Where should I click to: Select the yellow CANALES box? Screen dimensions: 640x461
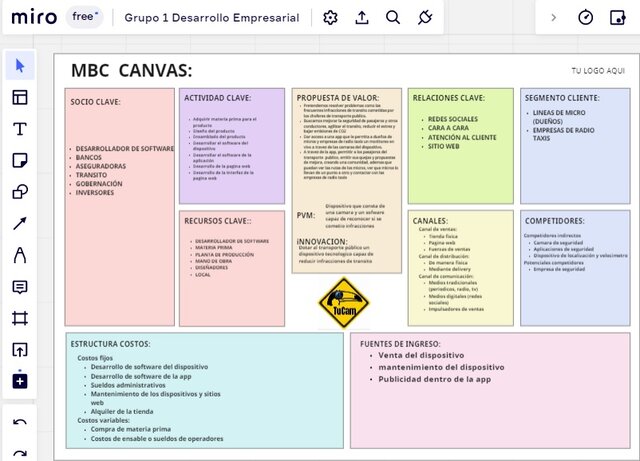(460, 268)
